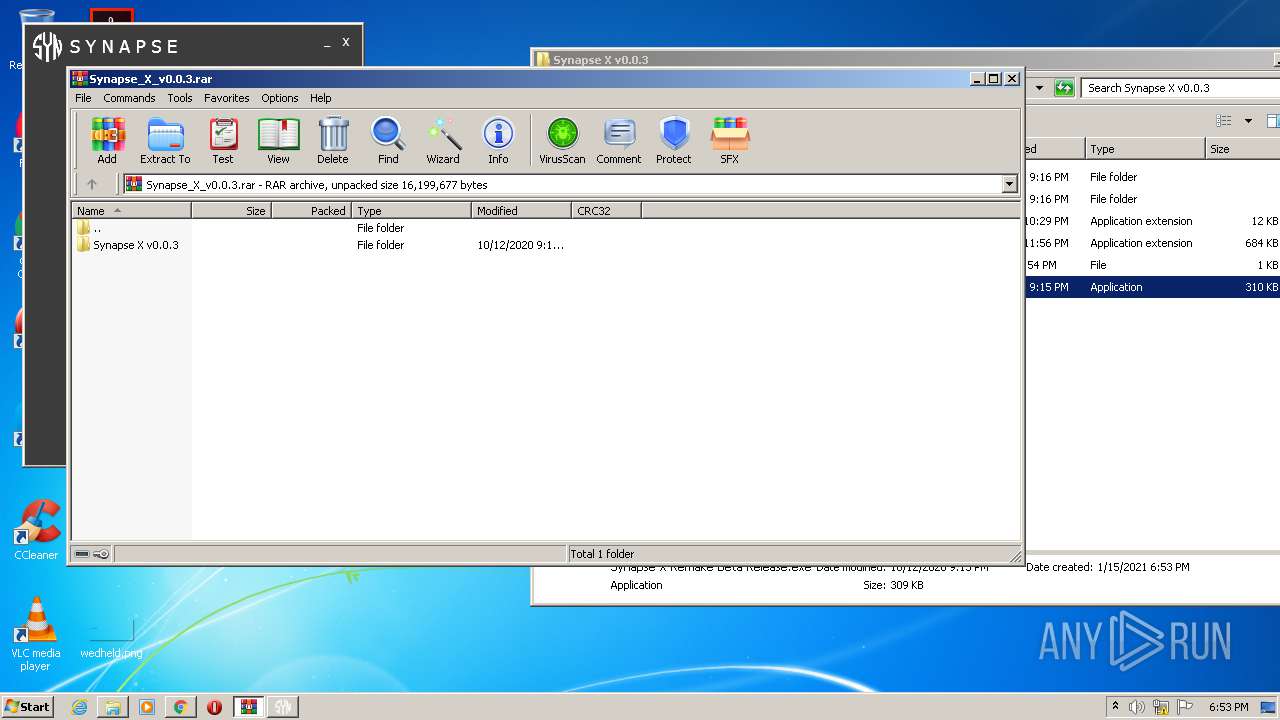The image size is (1280, 720).
Task: Open the Favorites menu
Action: [x=227, y=98]
